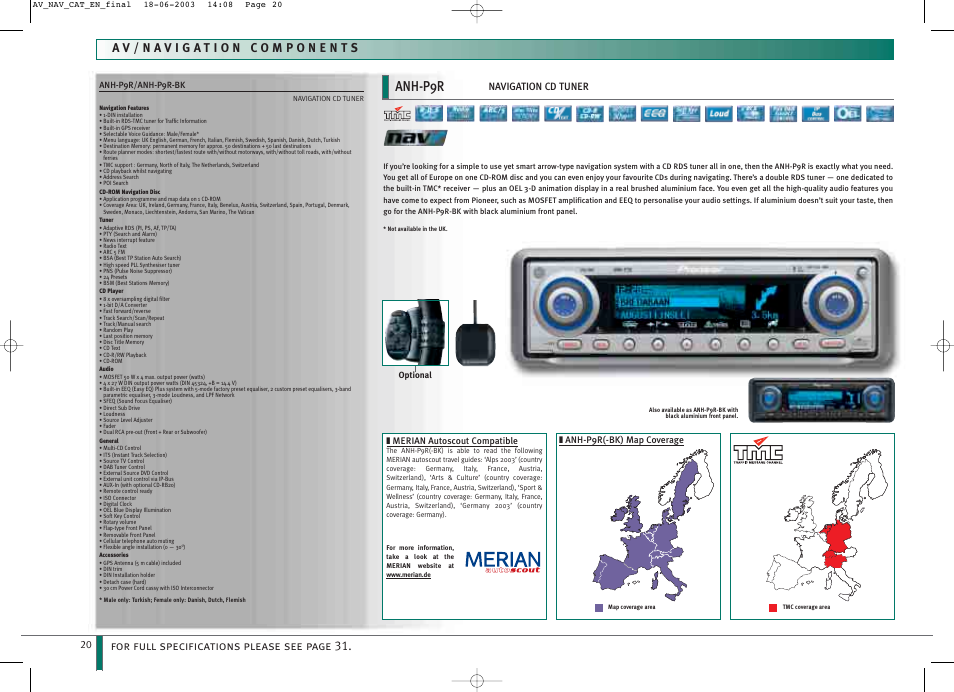Screen dimensions: 954x692
Task: Click the 'AV/NAVIGATION COMPONENTS' header
Action: point(235,48)
